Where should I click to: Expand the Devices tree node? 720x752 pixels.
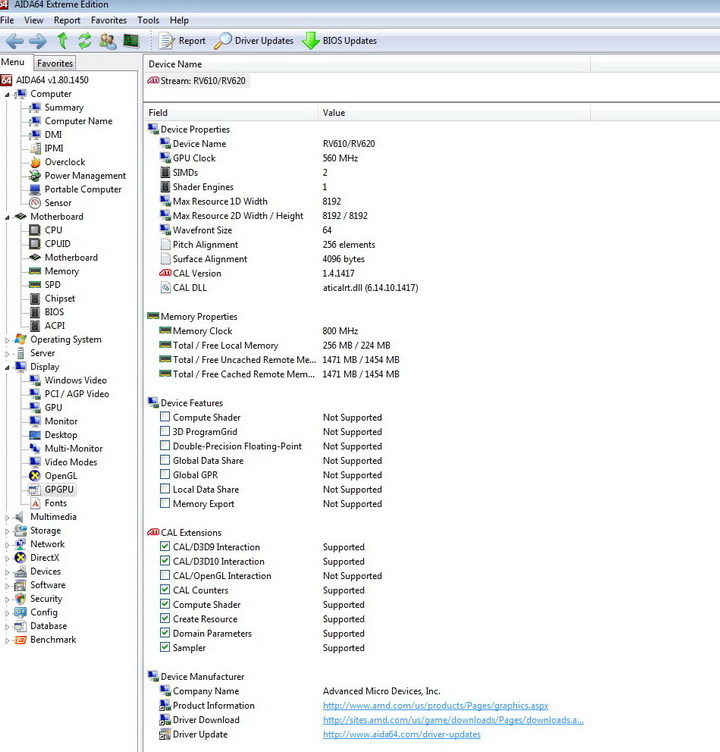point(7,572)
